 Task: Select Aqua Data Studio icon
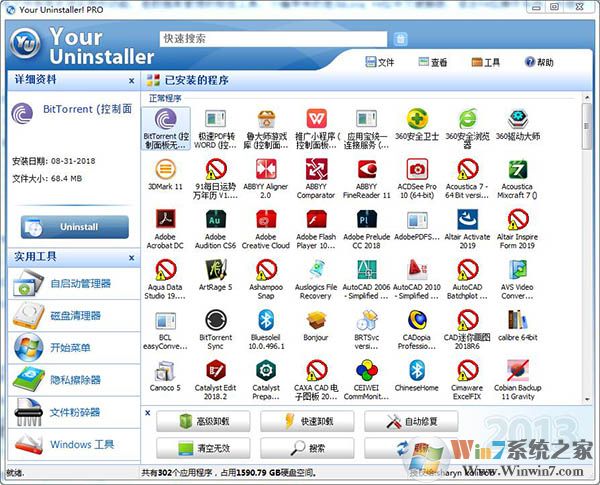166,269
